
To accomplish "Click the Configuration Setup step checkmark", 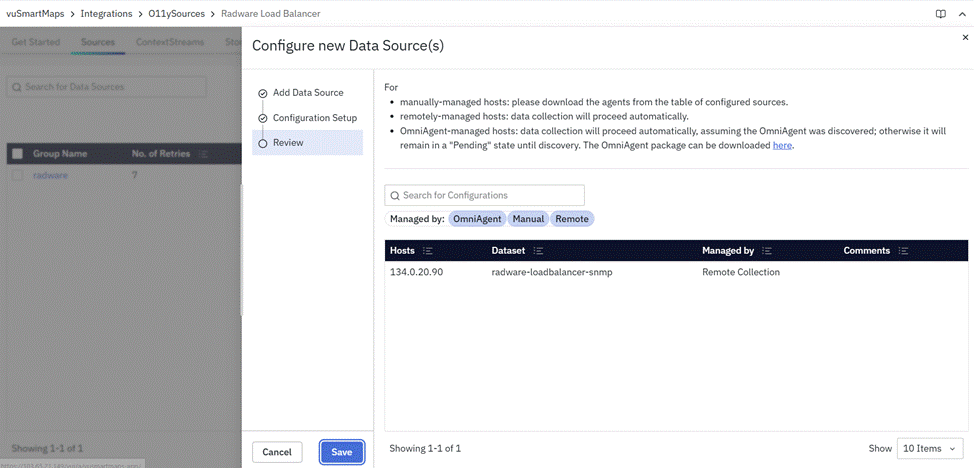I will coord(262,118).
